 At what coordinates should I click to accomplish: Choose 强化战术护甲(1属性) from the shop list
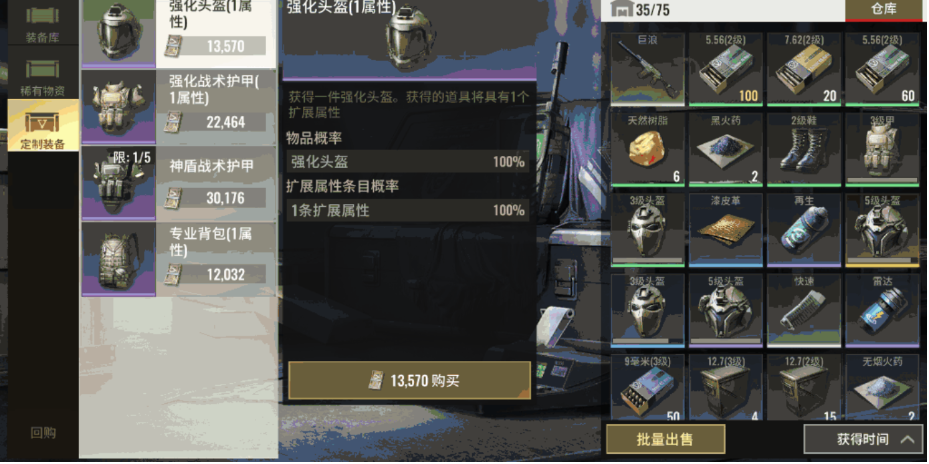(179, 107)
